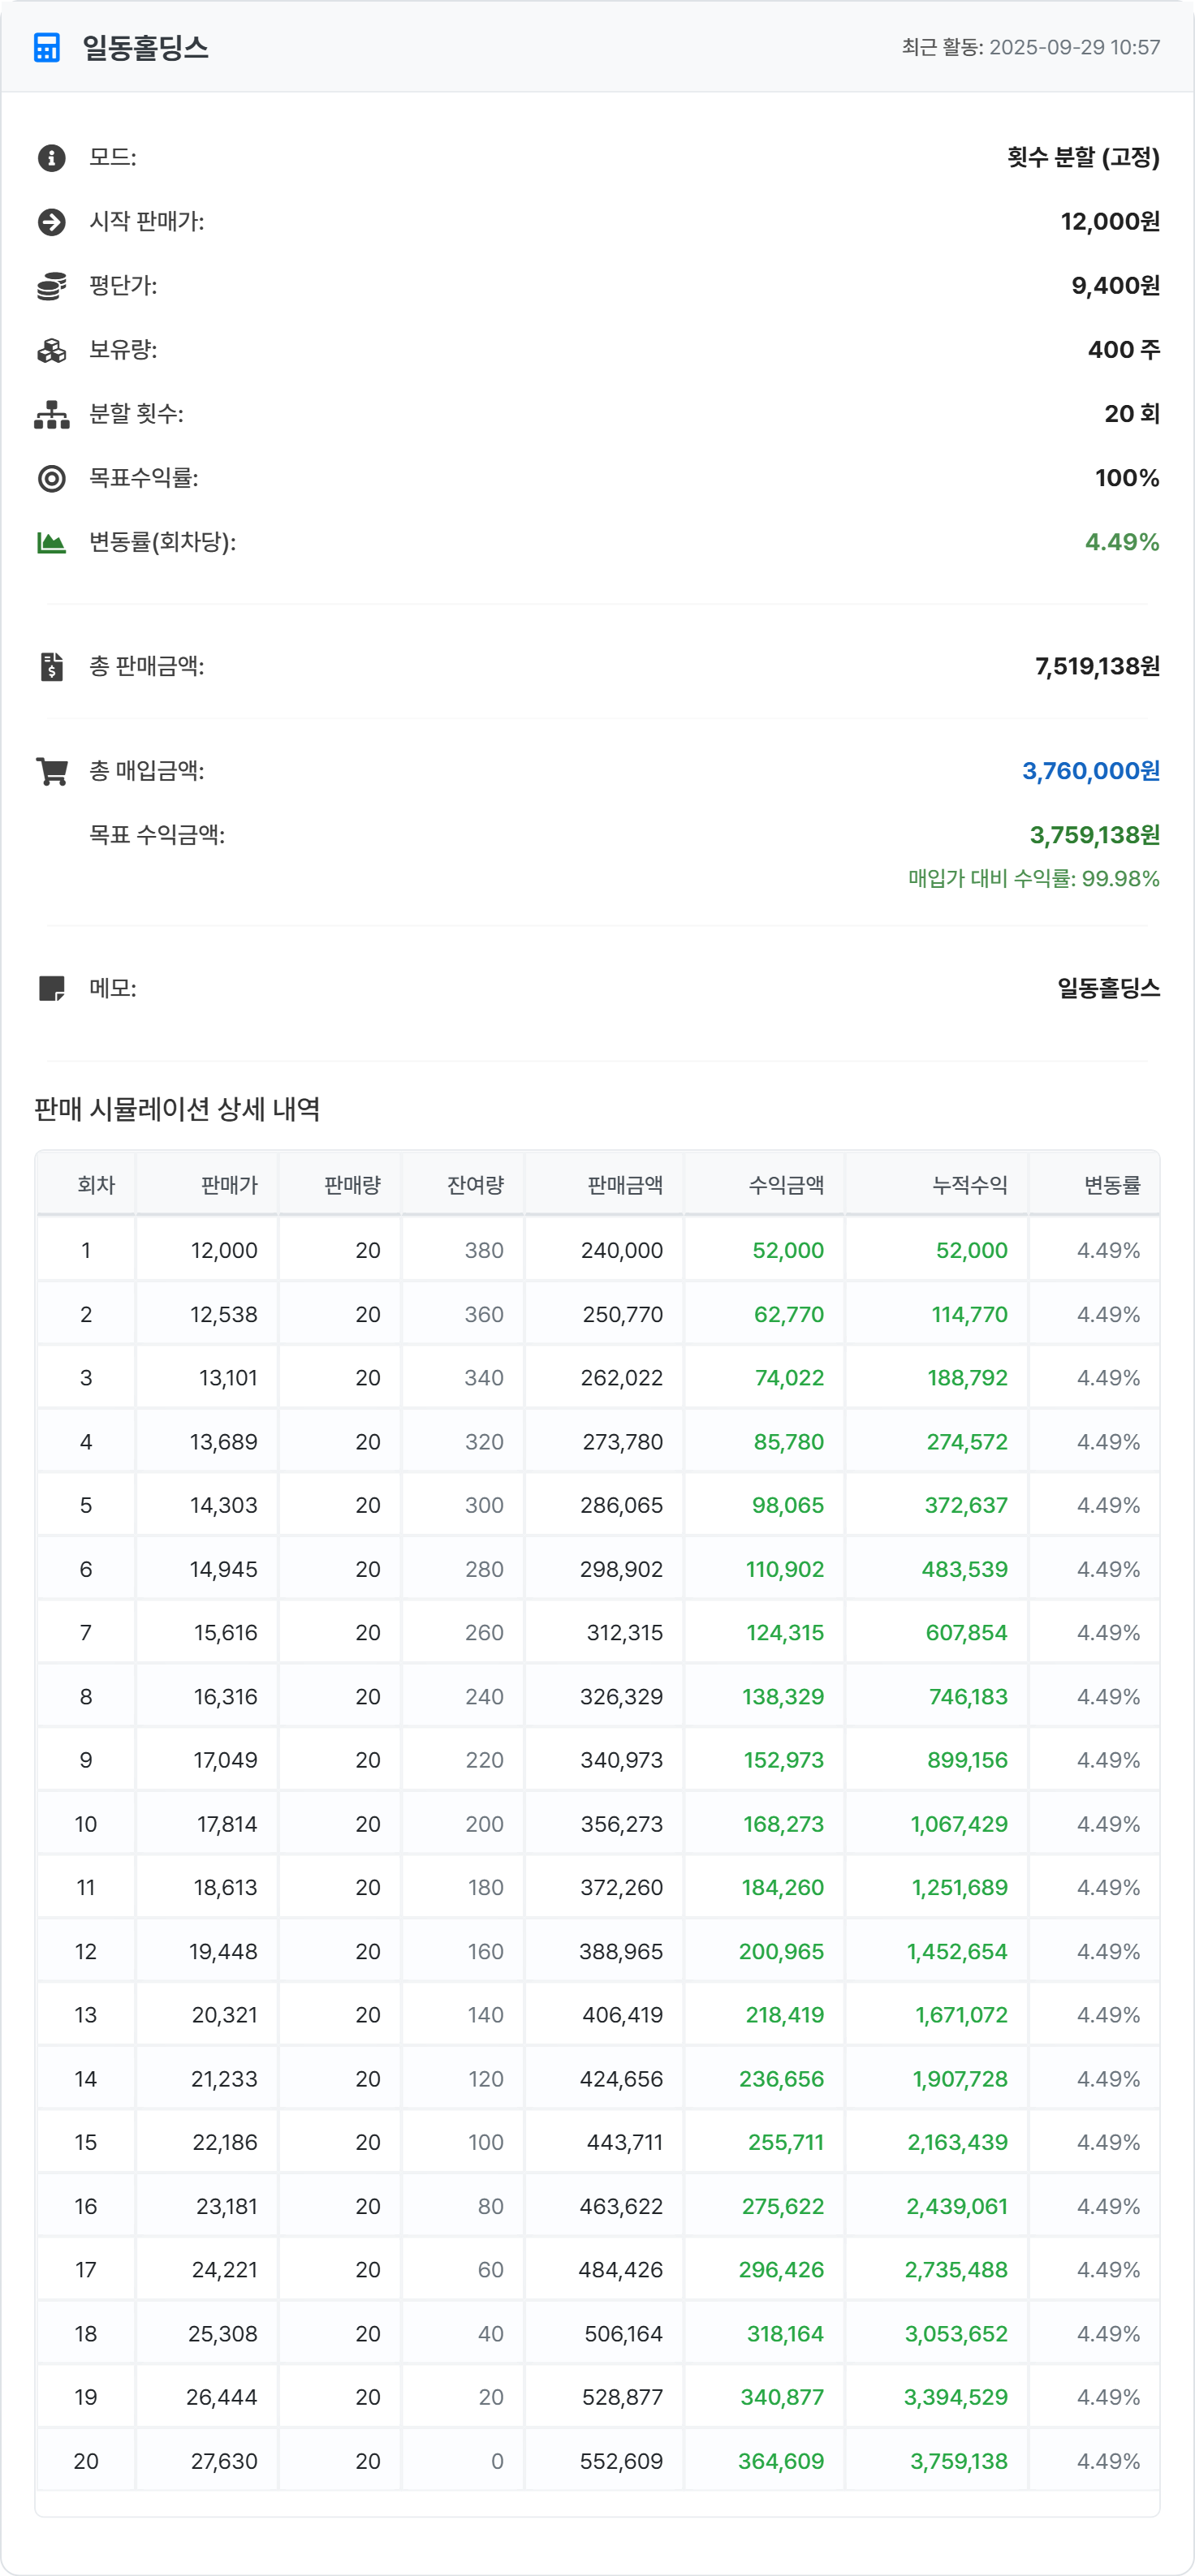Click the green chart icon next to 변동률(회차당)

coord(51,542)
